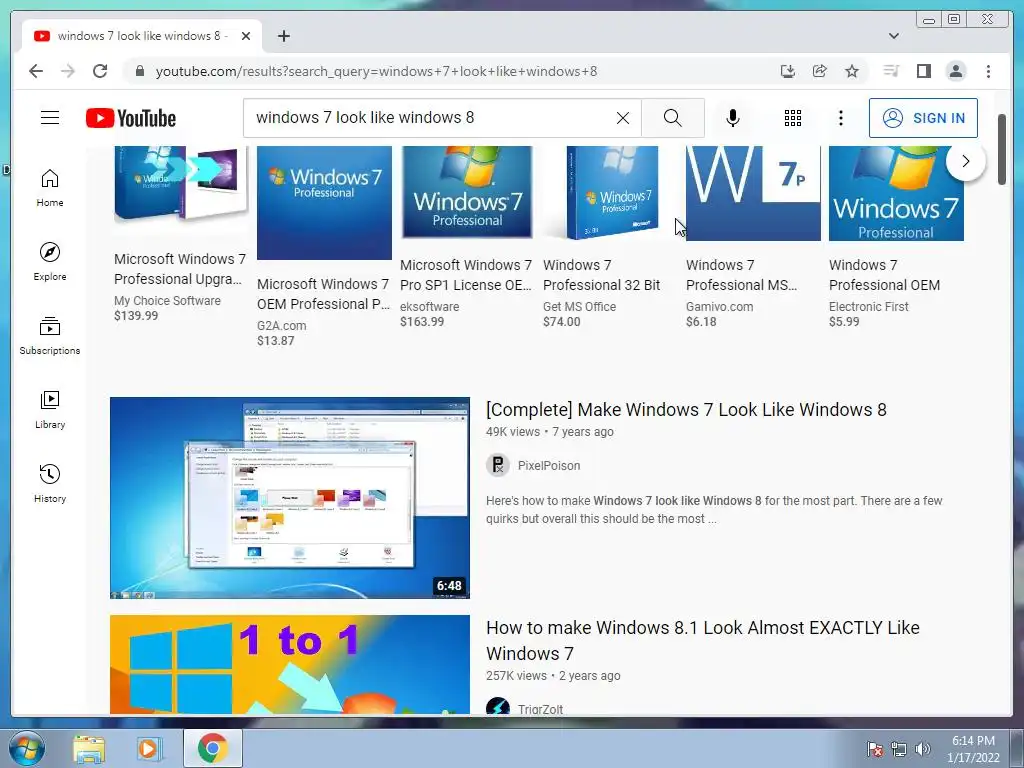Open 'Windows 7 Professional OEM' product
The height and width of the screenshot is (768, 1024).
(x=884, y=275)
